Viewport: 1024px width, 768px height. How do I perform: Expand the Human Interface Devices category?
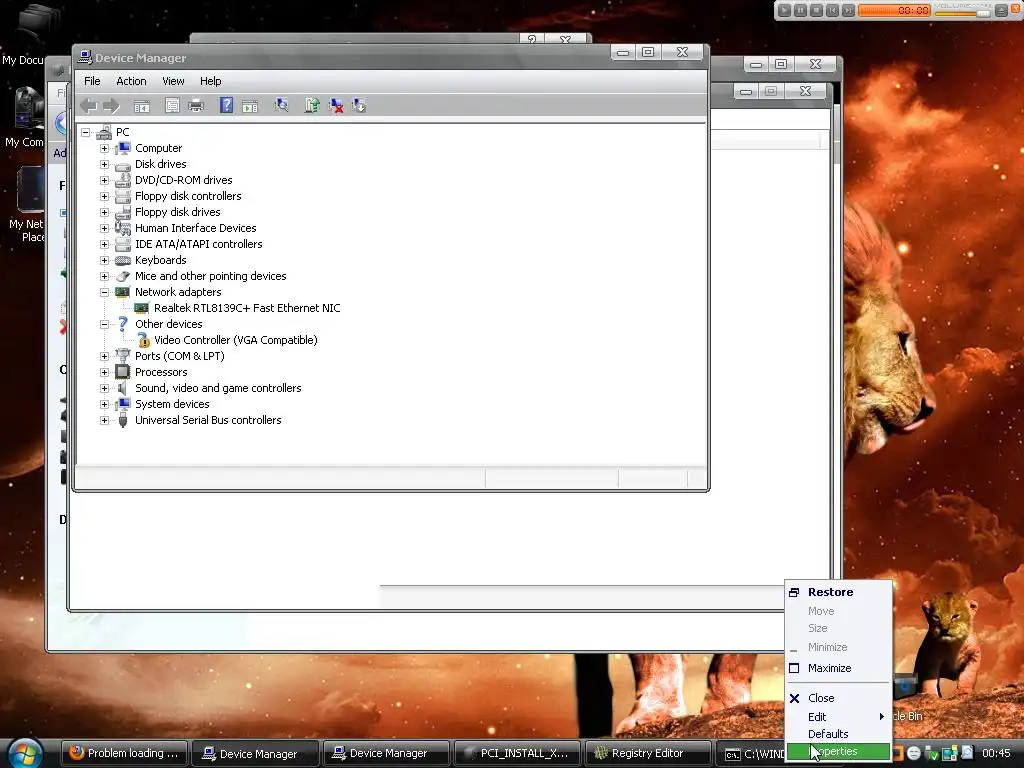click(104, 228)
